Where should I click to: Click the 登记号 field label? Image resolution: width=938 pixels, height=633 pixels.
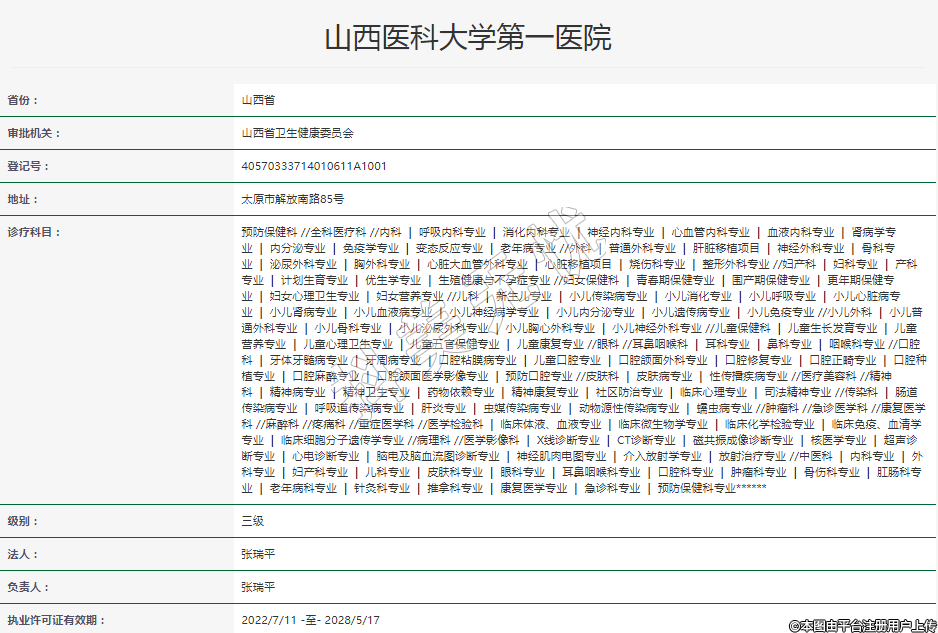[x=28, y=166]
